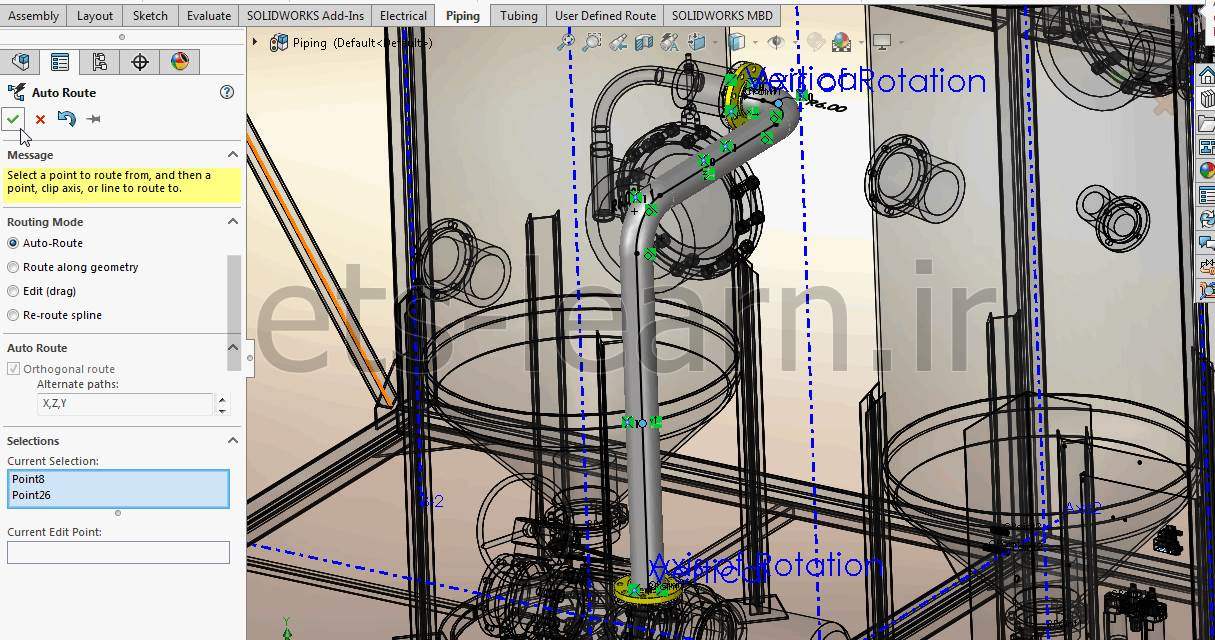Screen dimensions: 1215x640
Task: Open the User Defined Route tab
Action: point(606,15)
